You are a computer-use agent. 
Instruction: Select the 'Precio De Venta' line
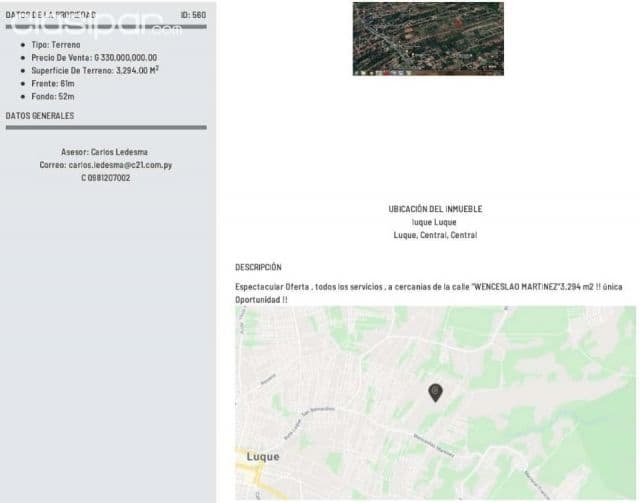click(x=94, y=58)
